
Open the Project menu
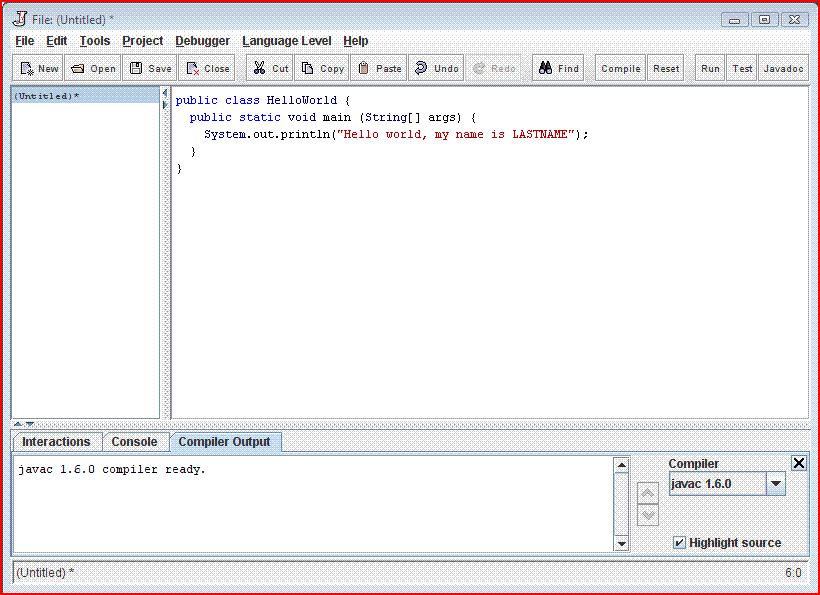click(x=143, y=41)
